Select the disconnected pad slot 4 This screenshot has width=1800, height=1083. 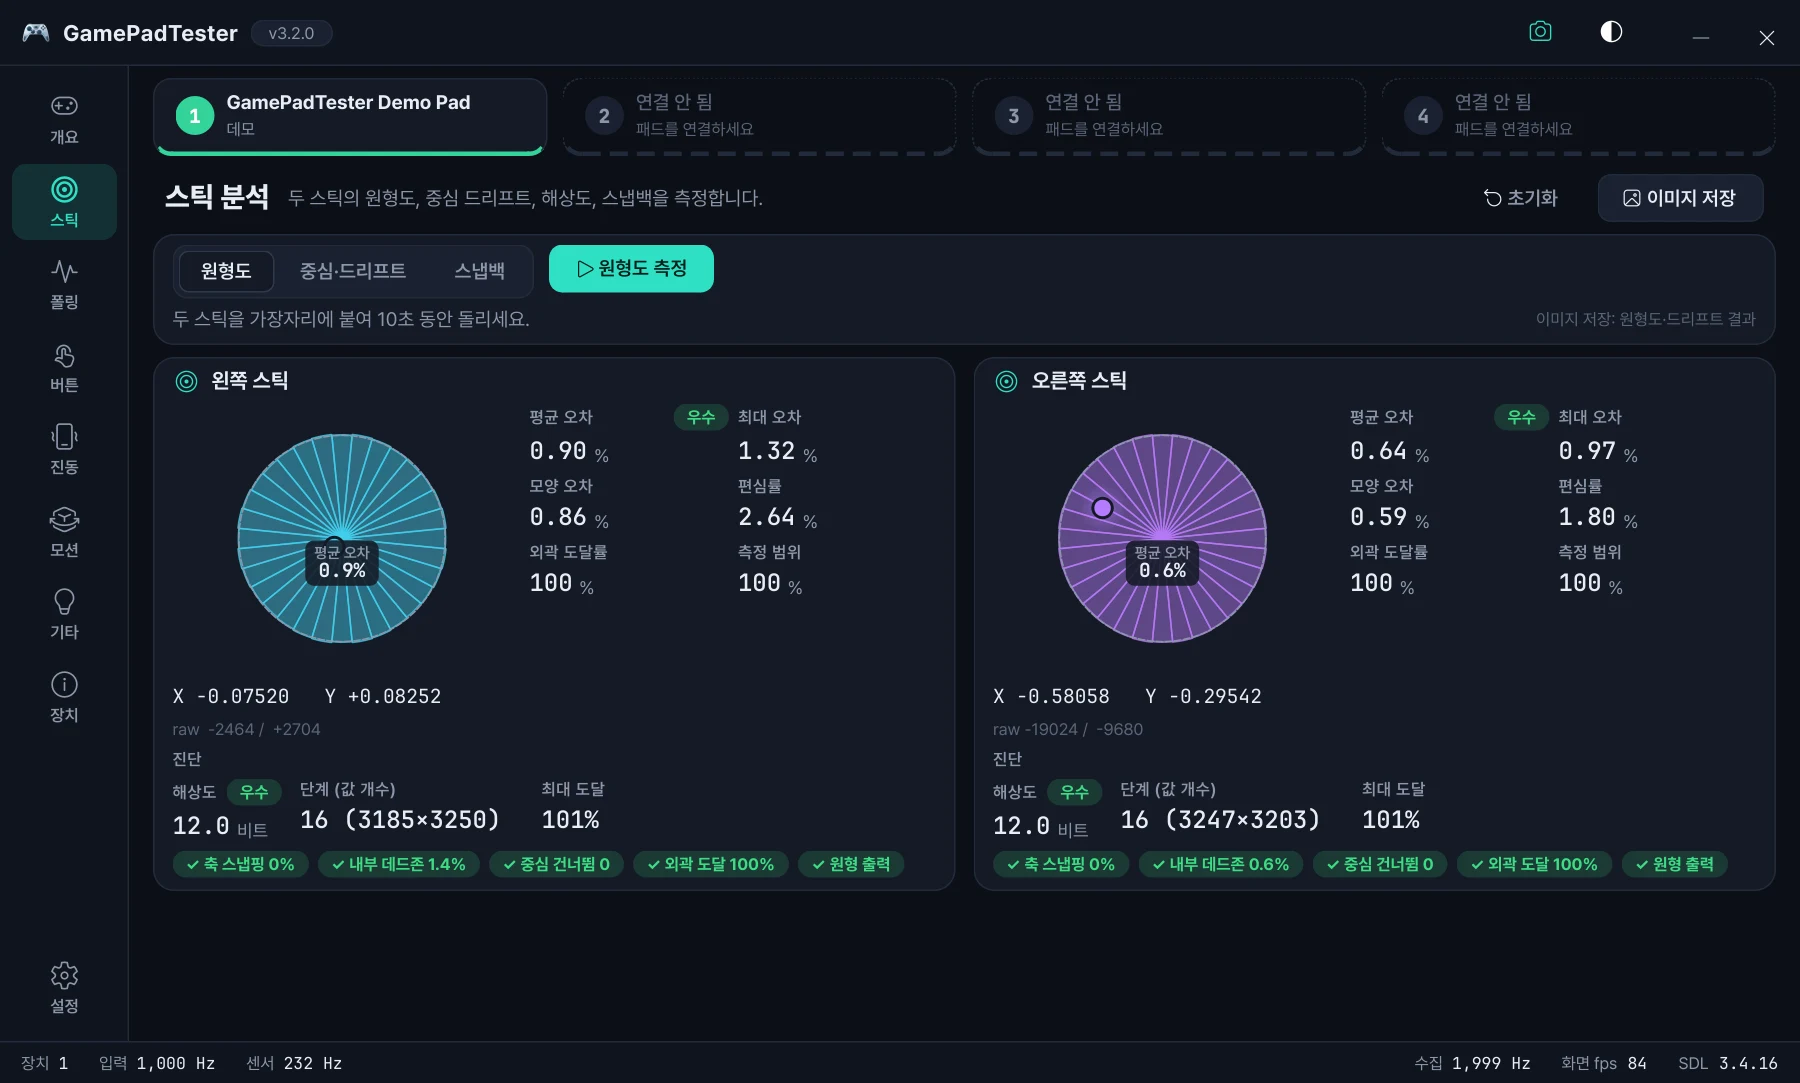pyautogui.click(x=1578, y=116)
